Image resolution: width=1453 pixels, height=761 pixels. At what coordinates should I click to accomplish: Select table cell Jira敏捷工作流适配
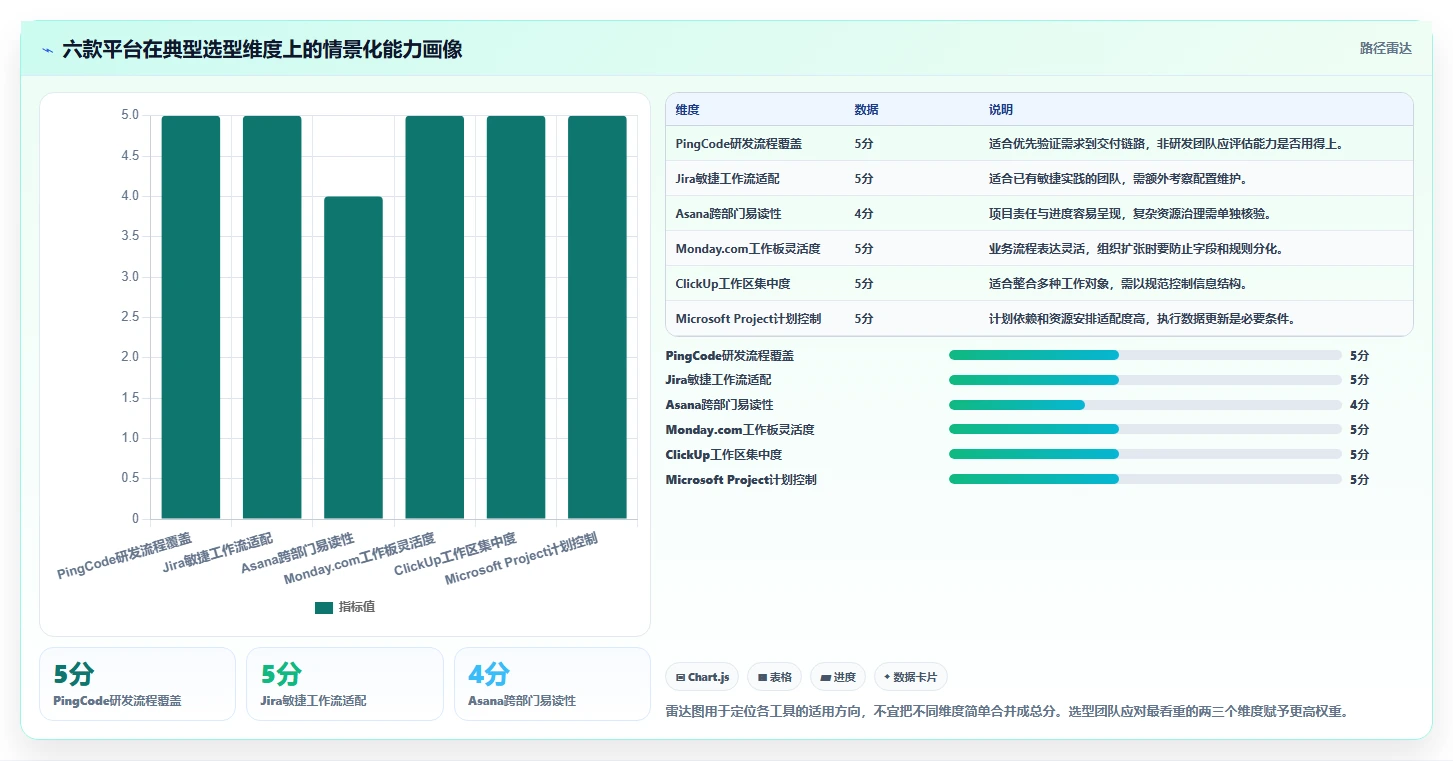point(727,178)
